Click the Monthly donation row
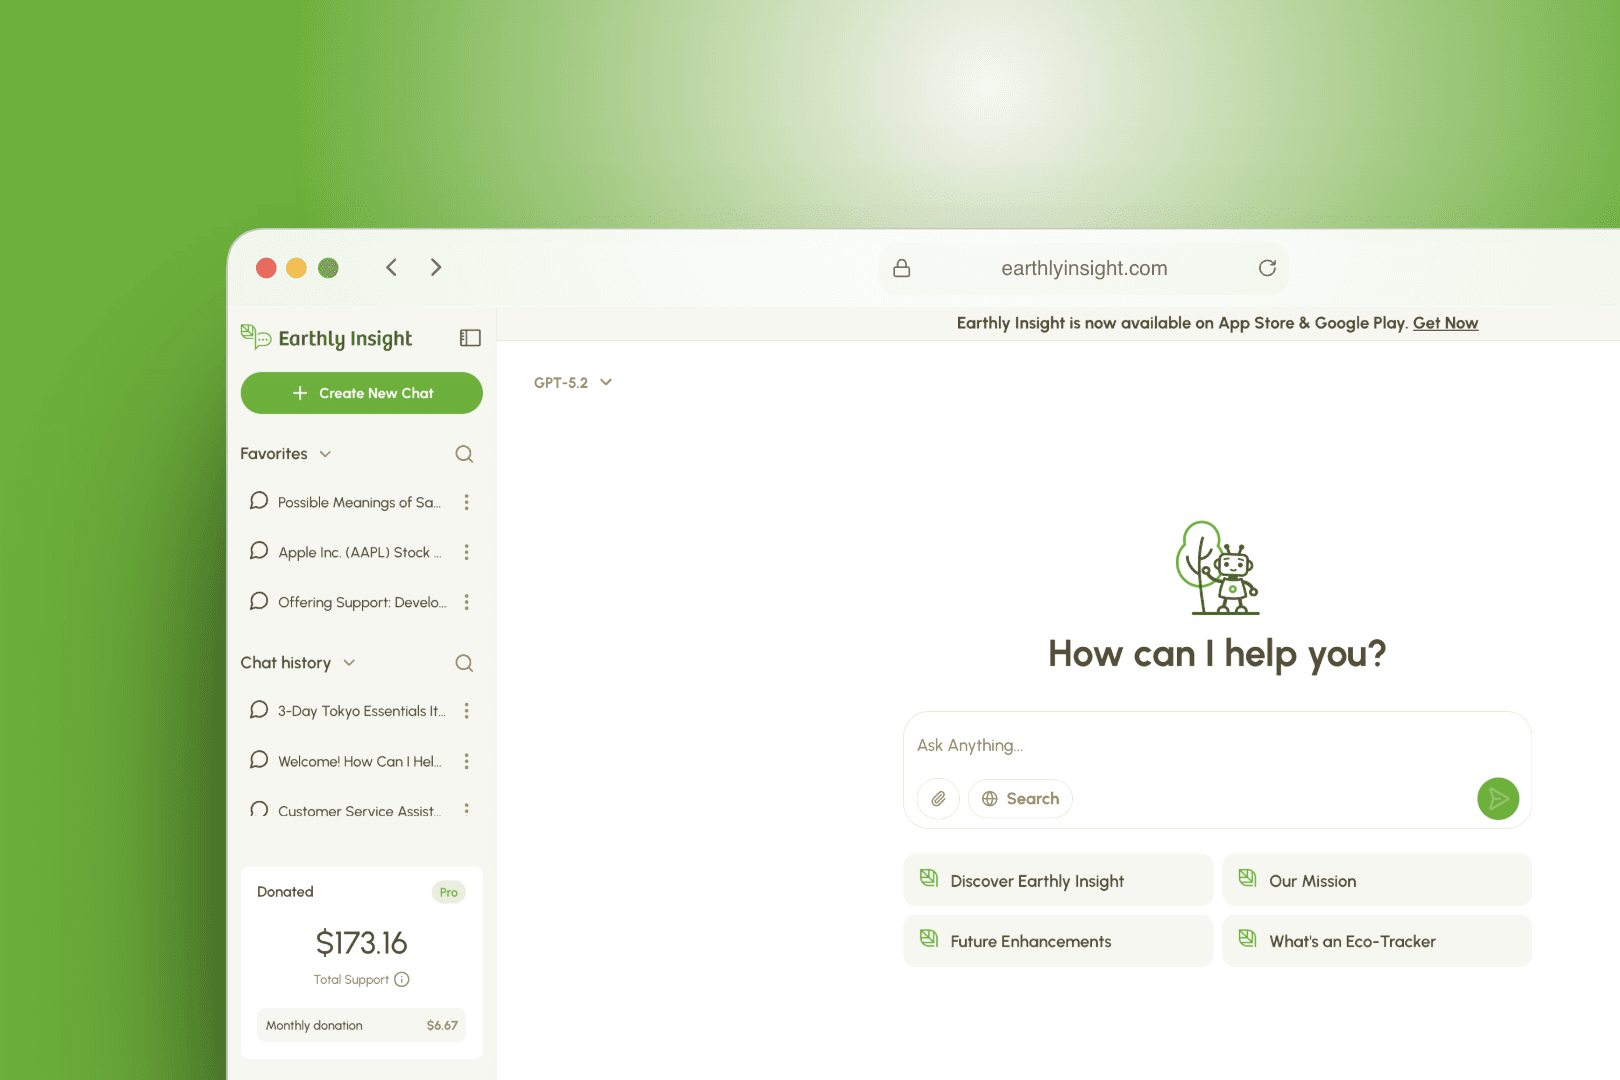 pyautogui.click(x=362, y=1025)
